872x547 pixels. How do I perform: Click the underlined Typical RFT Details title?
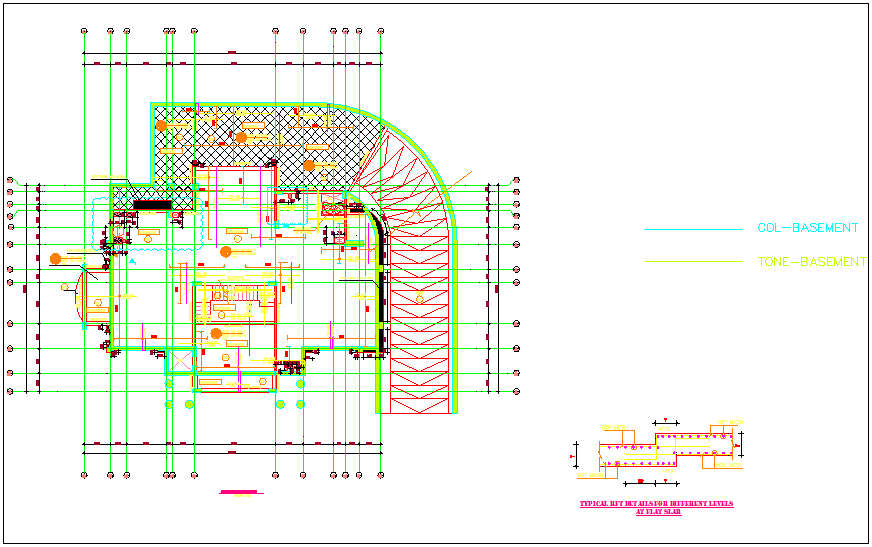coord(657,507)
